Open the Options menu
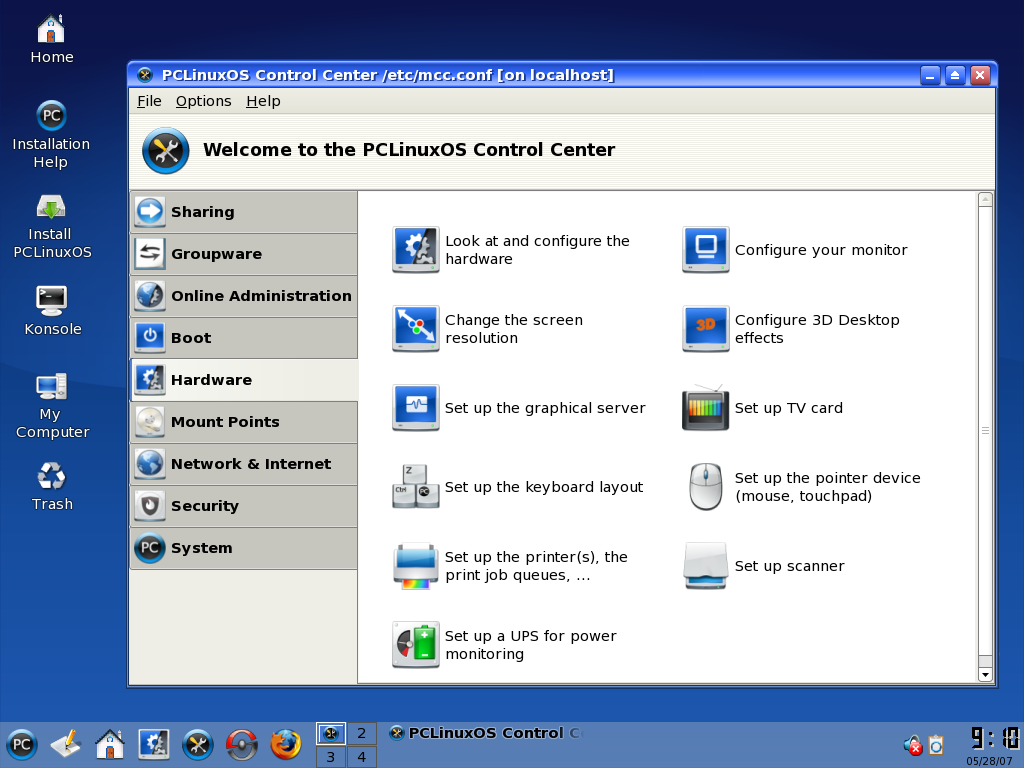 (x=203, y=101)
